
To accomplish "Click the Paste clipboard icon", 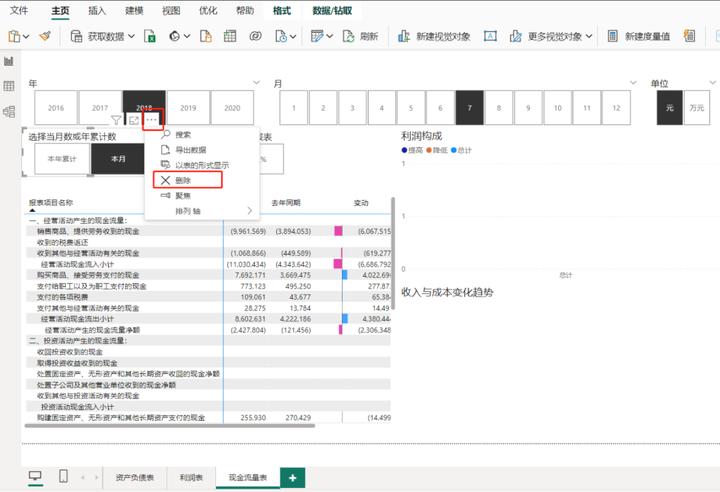I will click(14, 36).
